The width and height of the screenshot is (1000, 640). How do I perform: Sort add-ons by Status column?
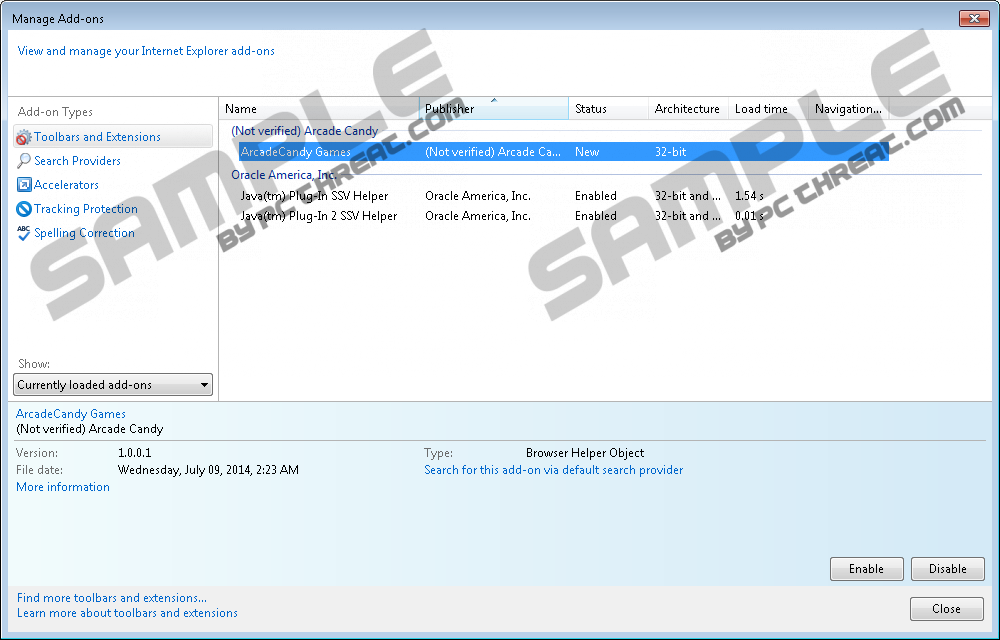607,109
